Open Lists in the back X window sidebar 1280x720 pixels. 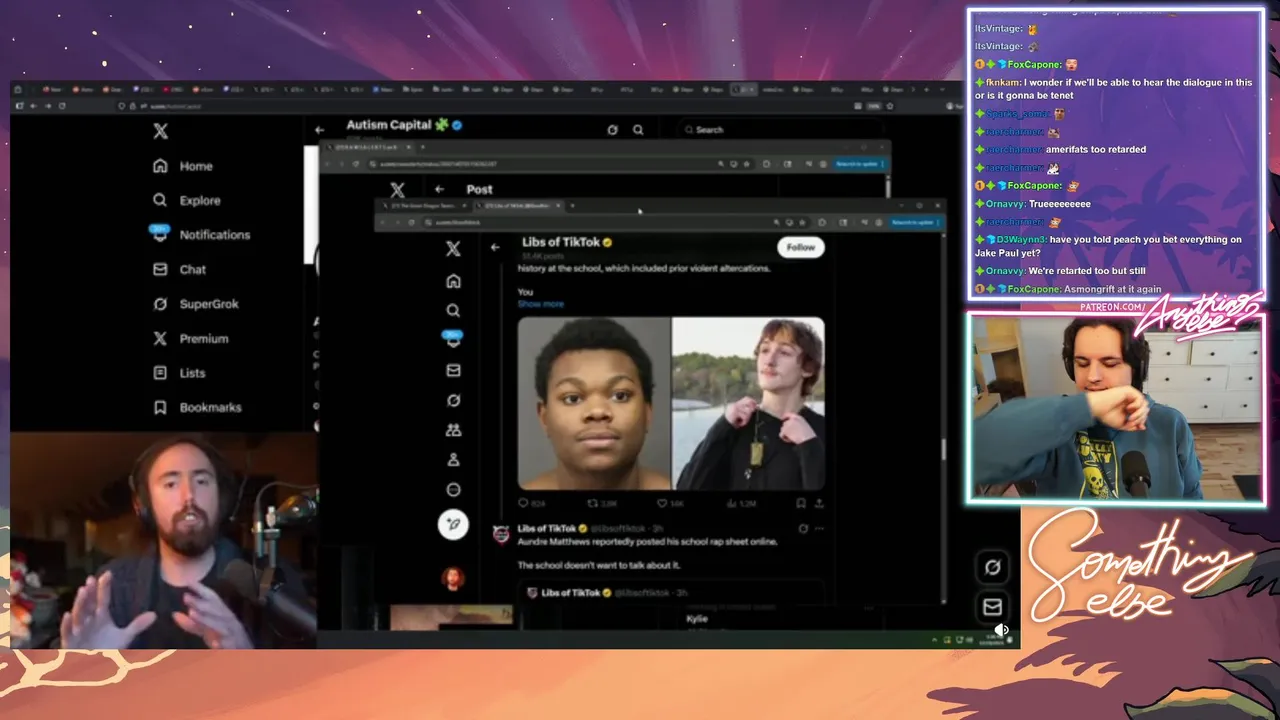179,373
